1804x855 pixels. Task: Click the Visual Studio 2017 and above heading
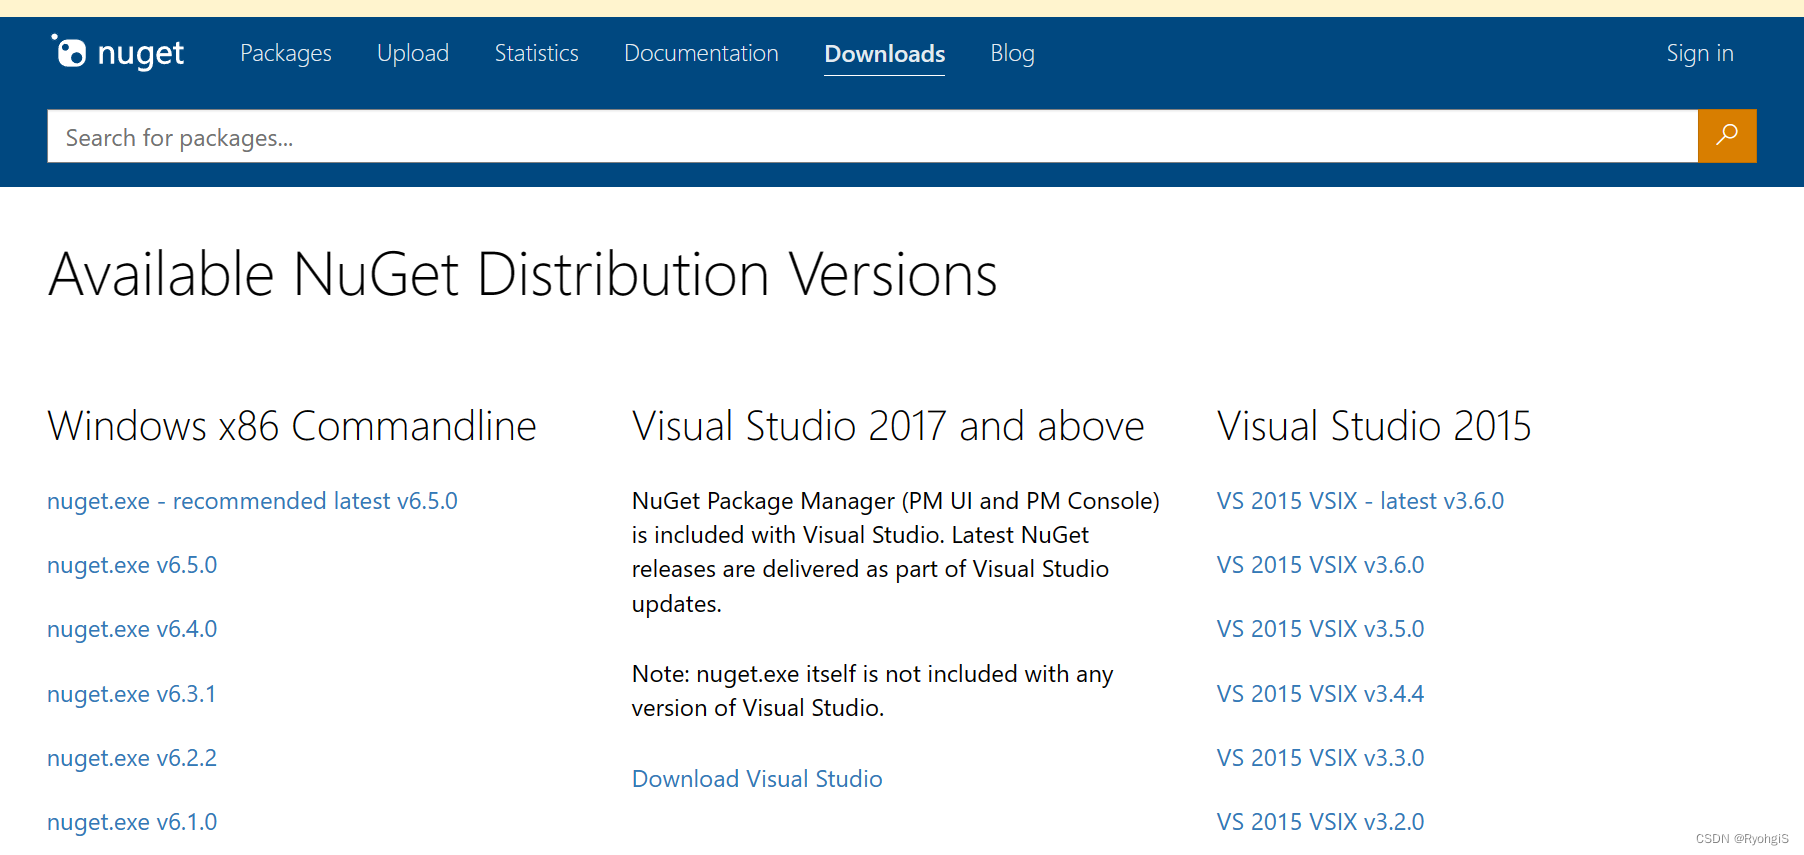[x=888, y=426]
